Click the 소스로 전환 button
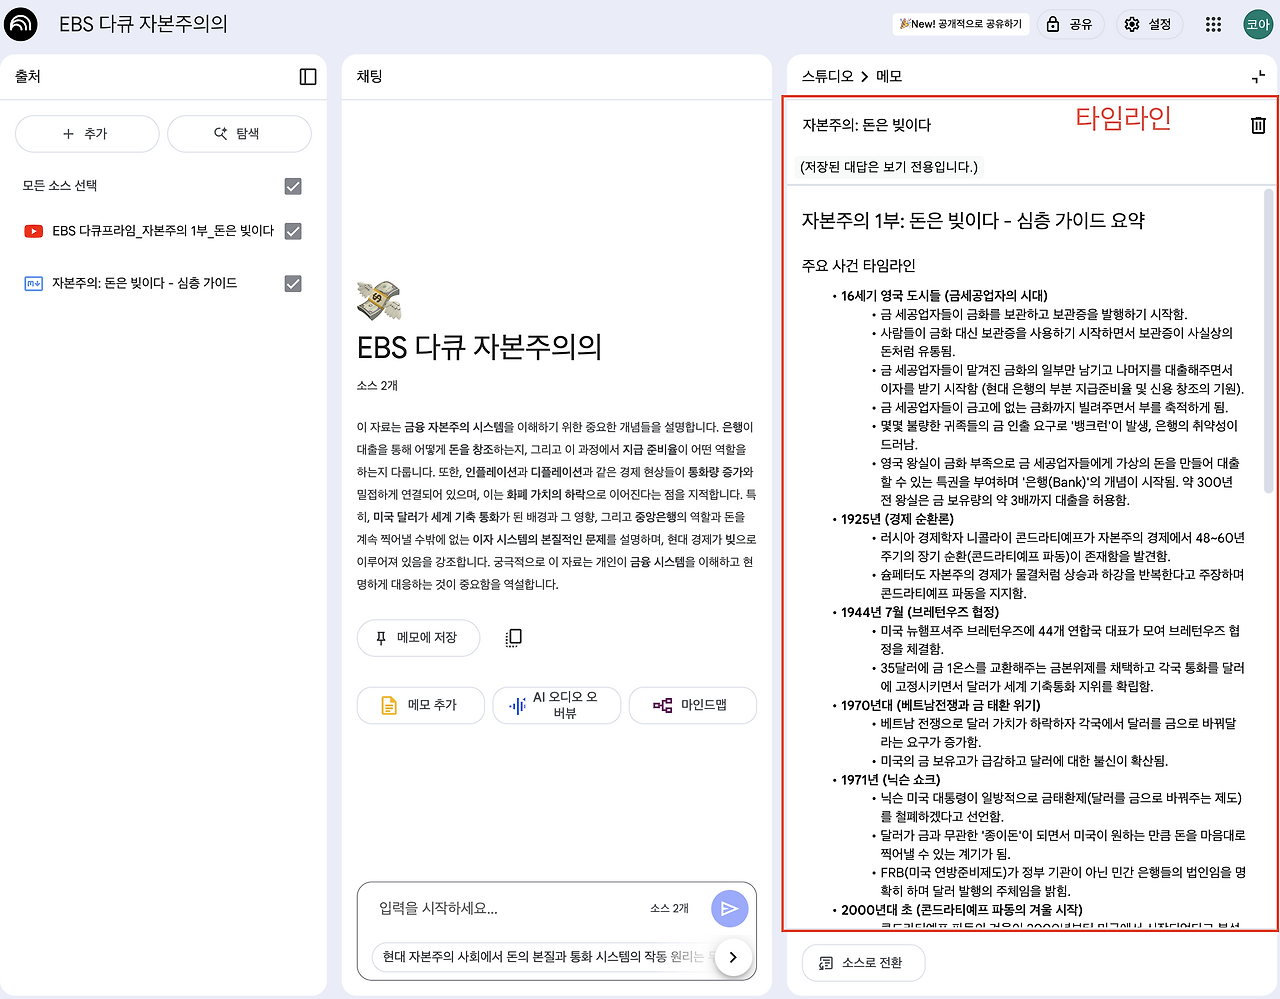The image size is (1280, 999). (x=863, y=963)
